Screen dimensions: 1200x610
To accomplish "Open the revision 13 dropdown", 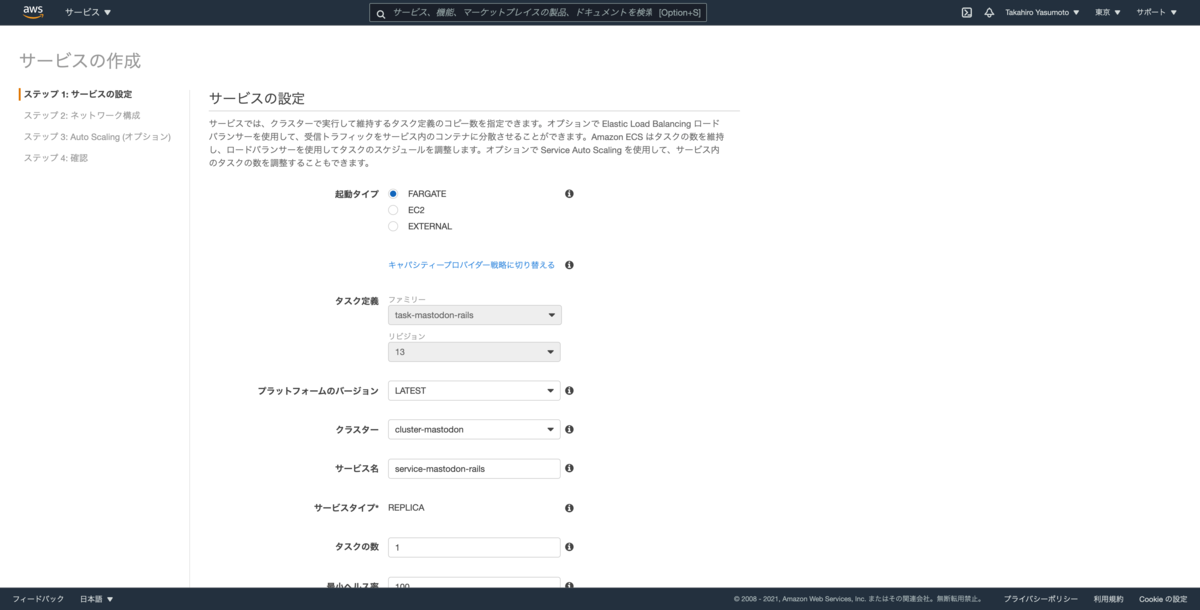I will (474, 352).
